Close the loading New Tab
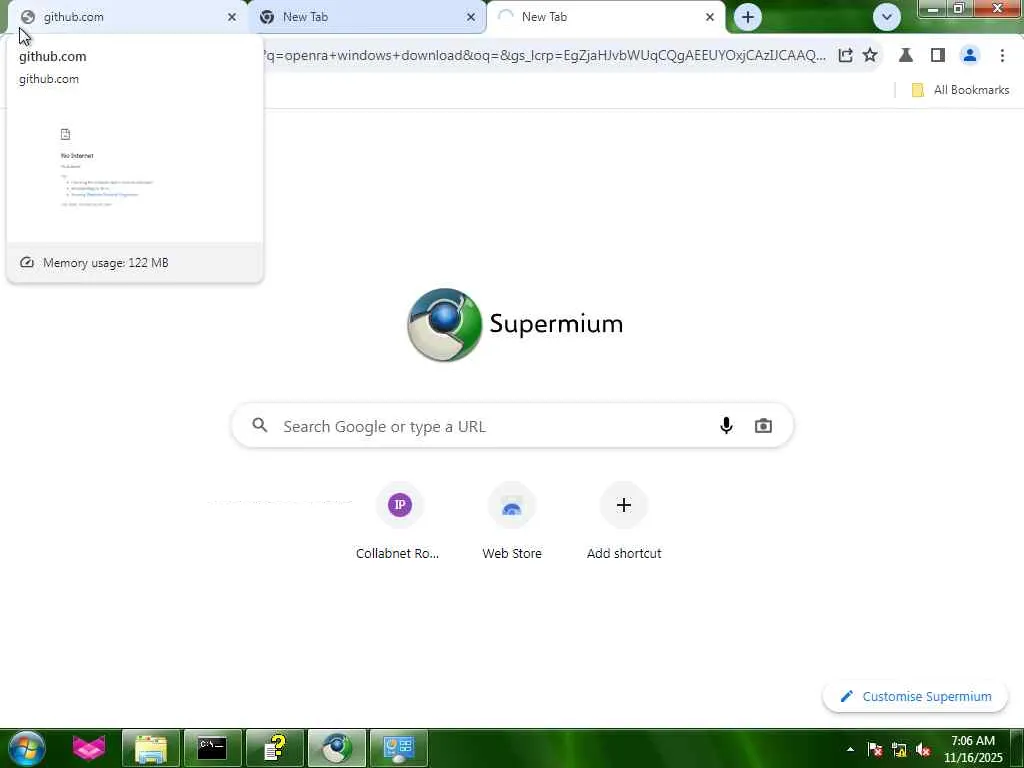Image resolution: width=1024 pixels, height=768 pixels. coord(710,17)
